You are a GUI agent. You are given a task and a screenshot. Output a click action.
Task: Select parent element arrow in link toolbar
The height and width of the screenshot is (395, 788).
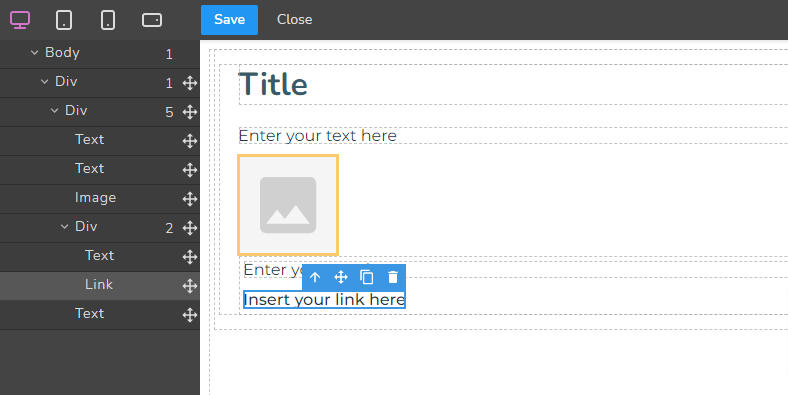coord(315,277)
